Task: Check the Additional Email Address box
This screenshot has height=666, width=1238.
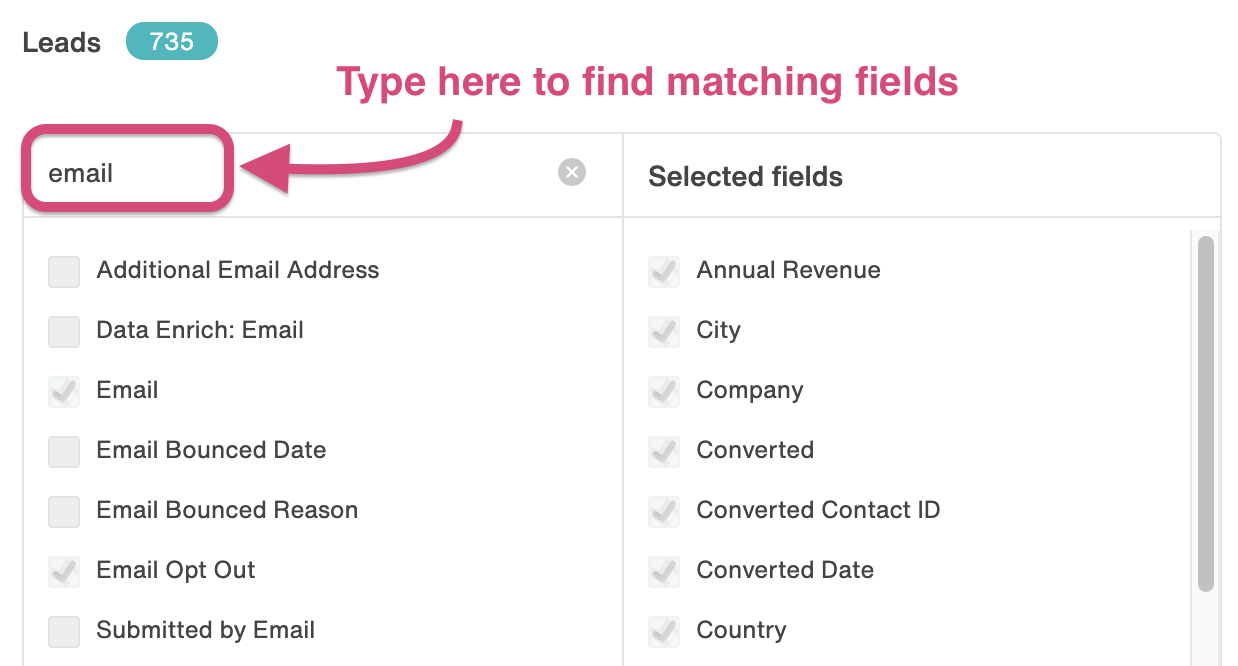Action: 64,271
